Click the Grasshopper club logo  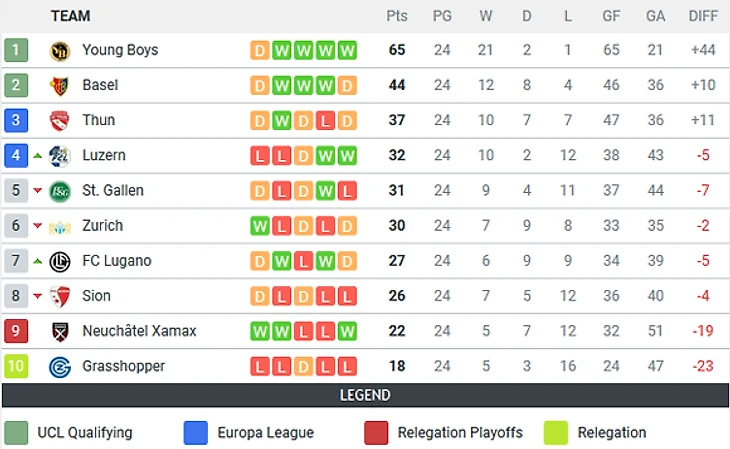tap(60, 367)
